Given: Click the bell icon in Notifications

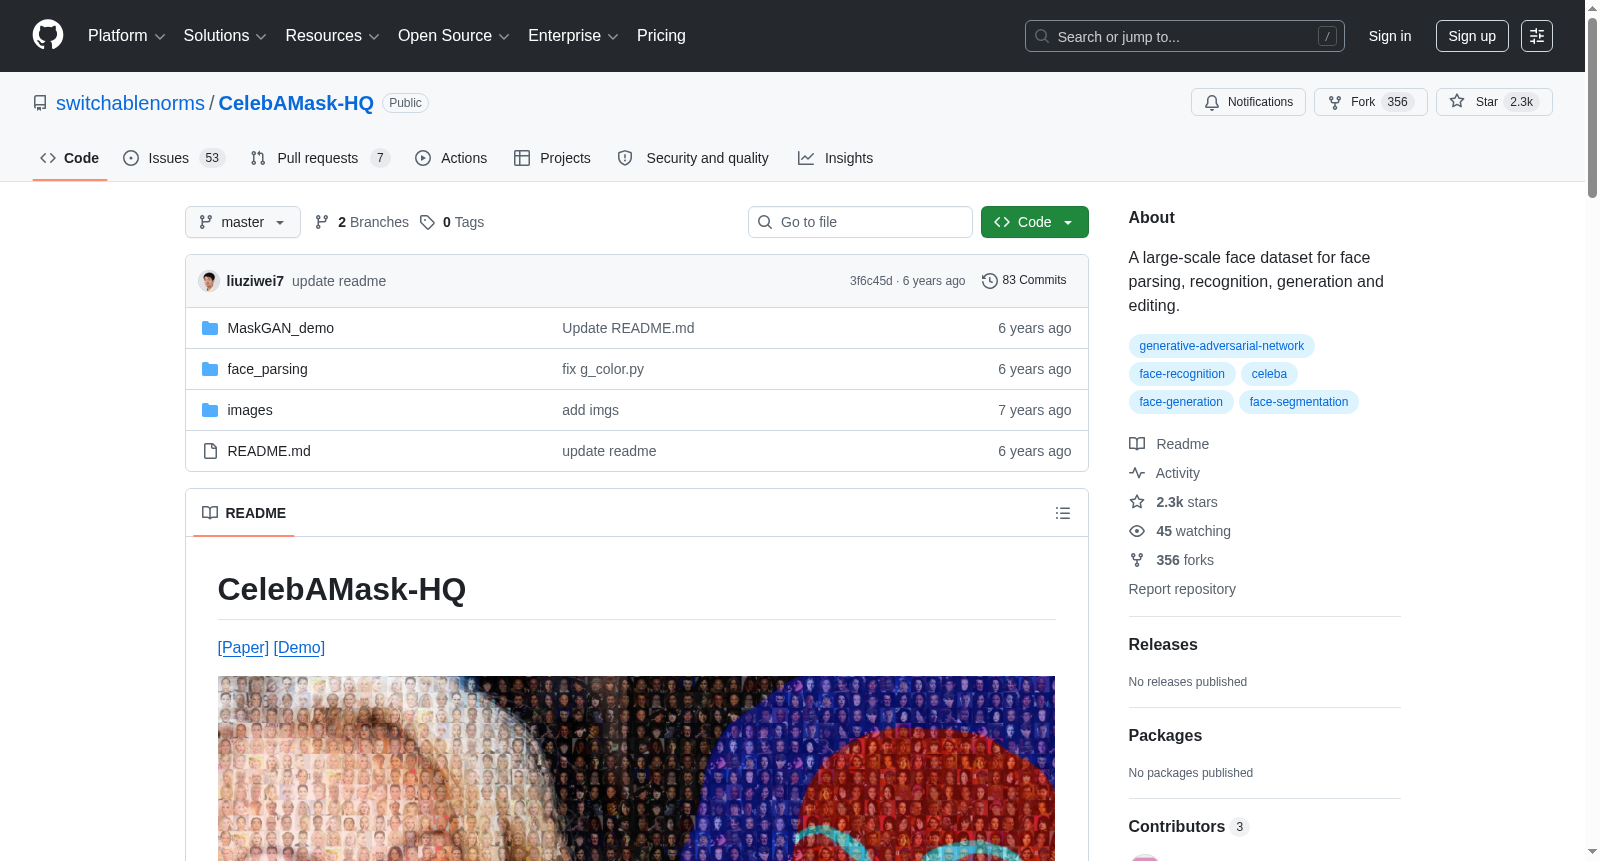Looking at the screenshot, I should tap(1212, 102).
